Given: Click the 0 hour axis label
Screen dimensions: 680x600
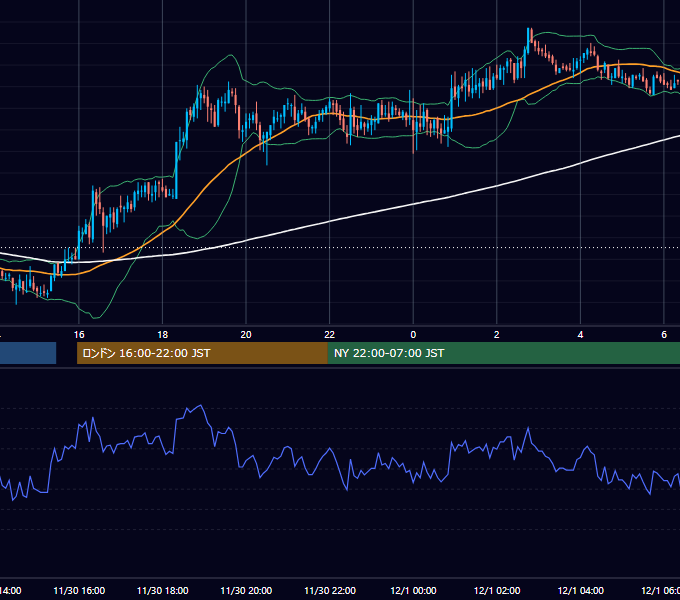Looking at the screenshot, I should (x=413, y=335).
